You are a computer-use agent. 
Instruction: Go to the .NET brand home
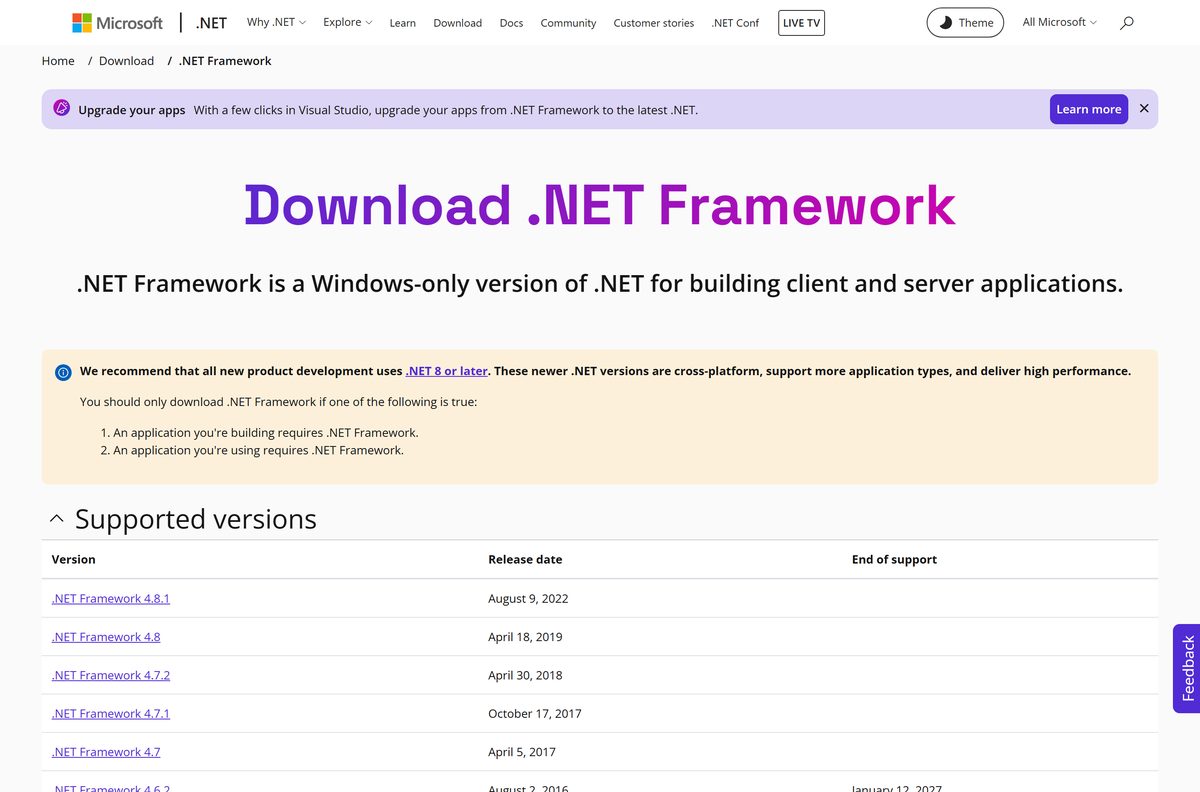212,22
